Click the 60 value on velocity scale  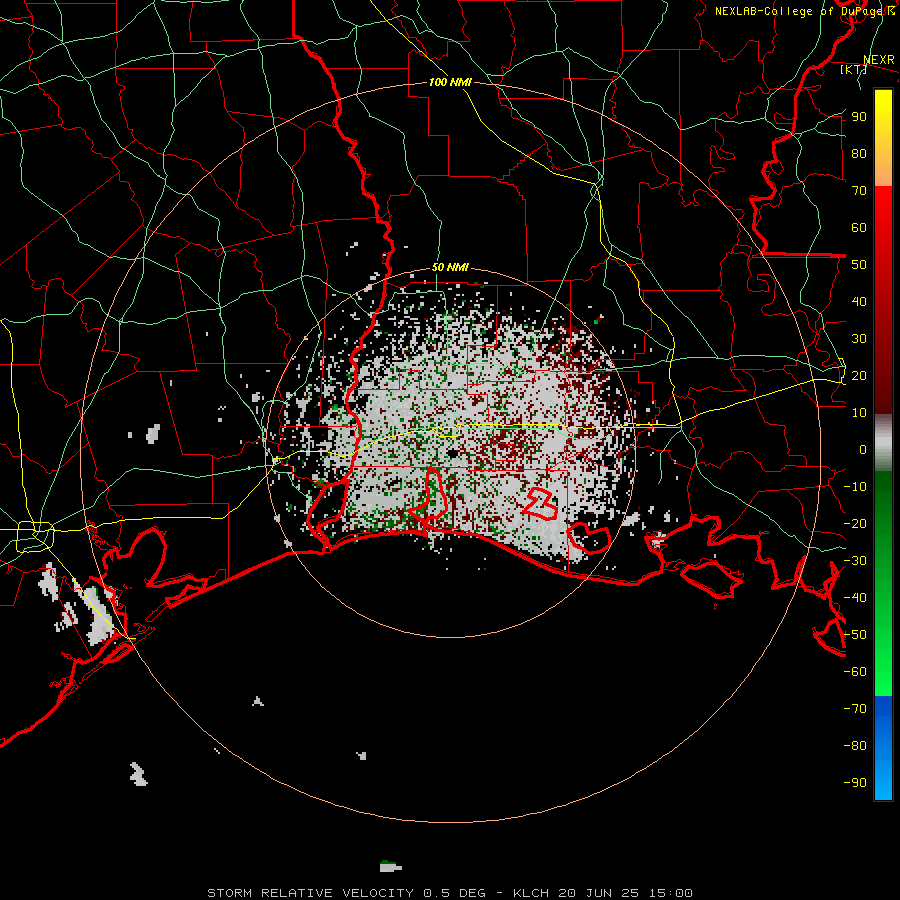coord(859,228)
